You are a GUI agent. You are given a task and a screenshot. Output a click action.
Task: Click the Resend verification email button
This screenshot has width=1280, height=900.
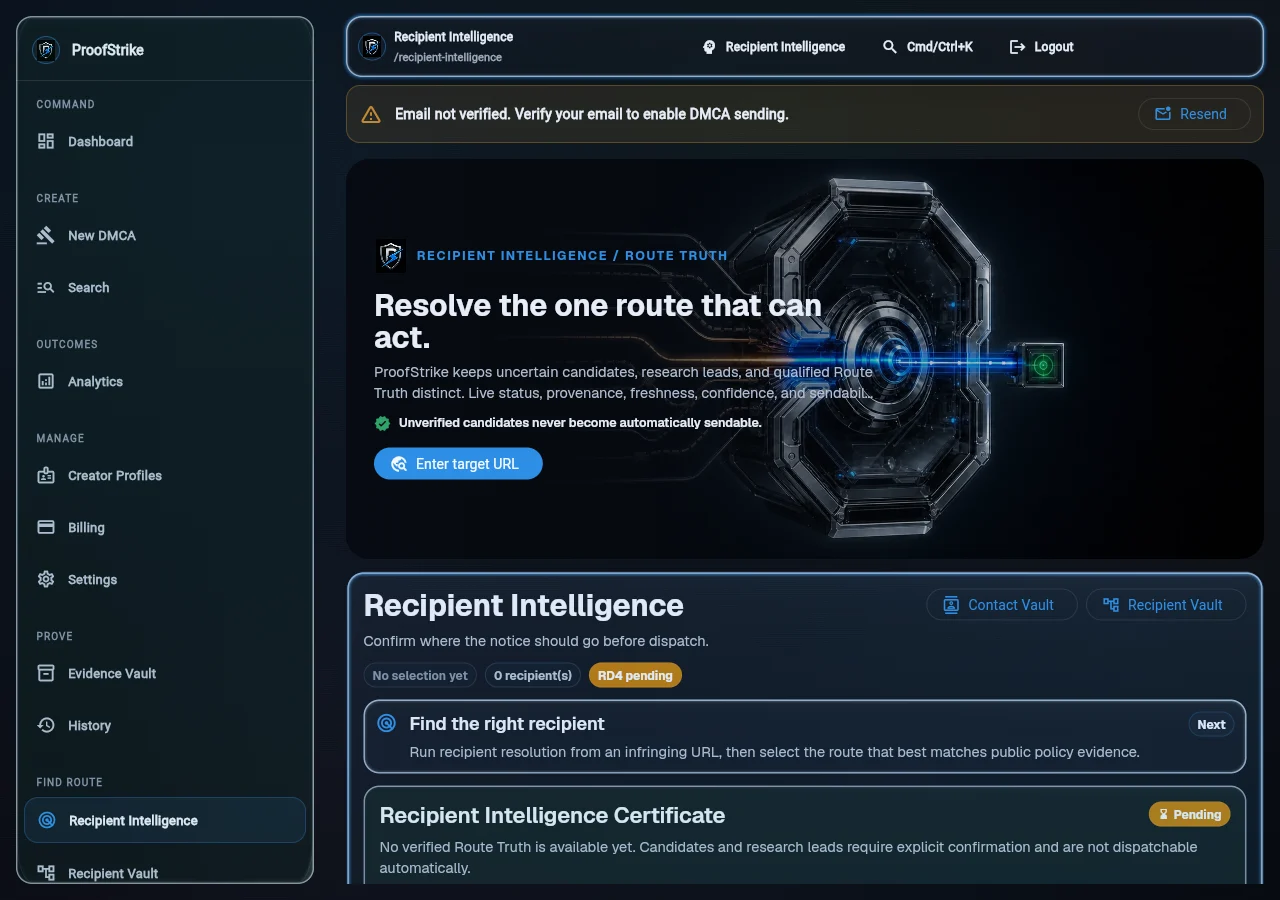(x=1194, y=114)
